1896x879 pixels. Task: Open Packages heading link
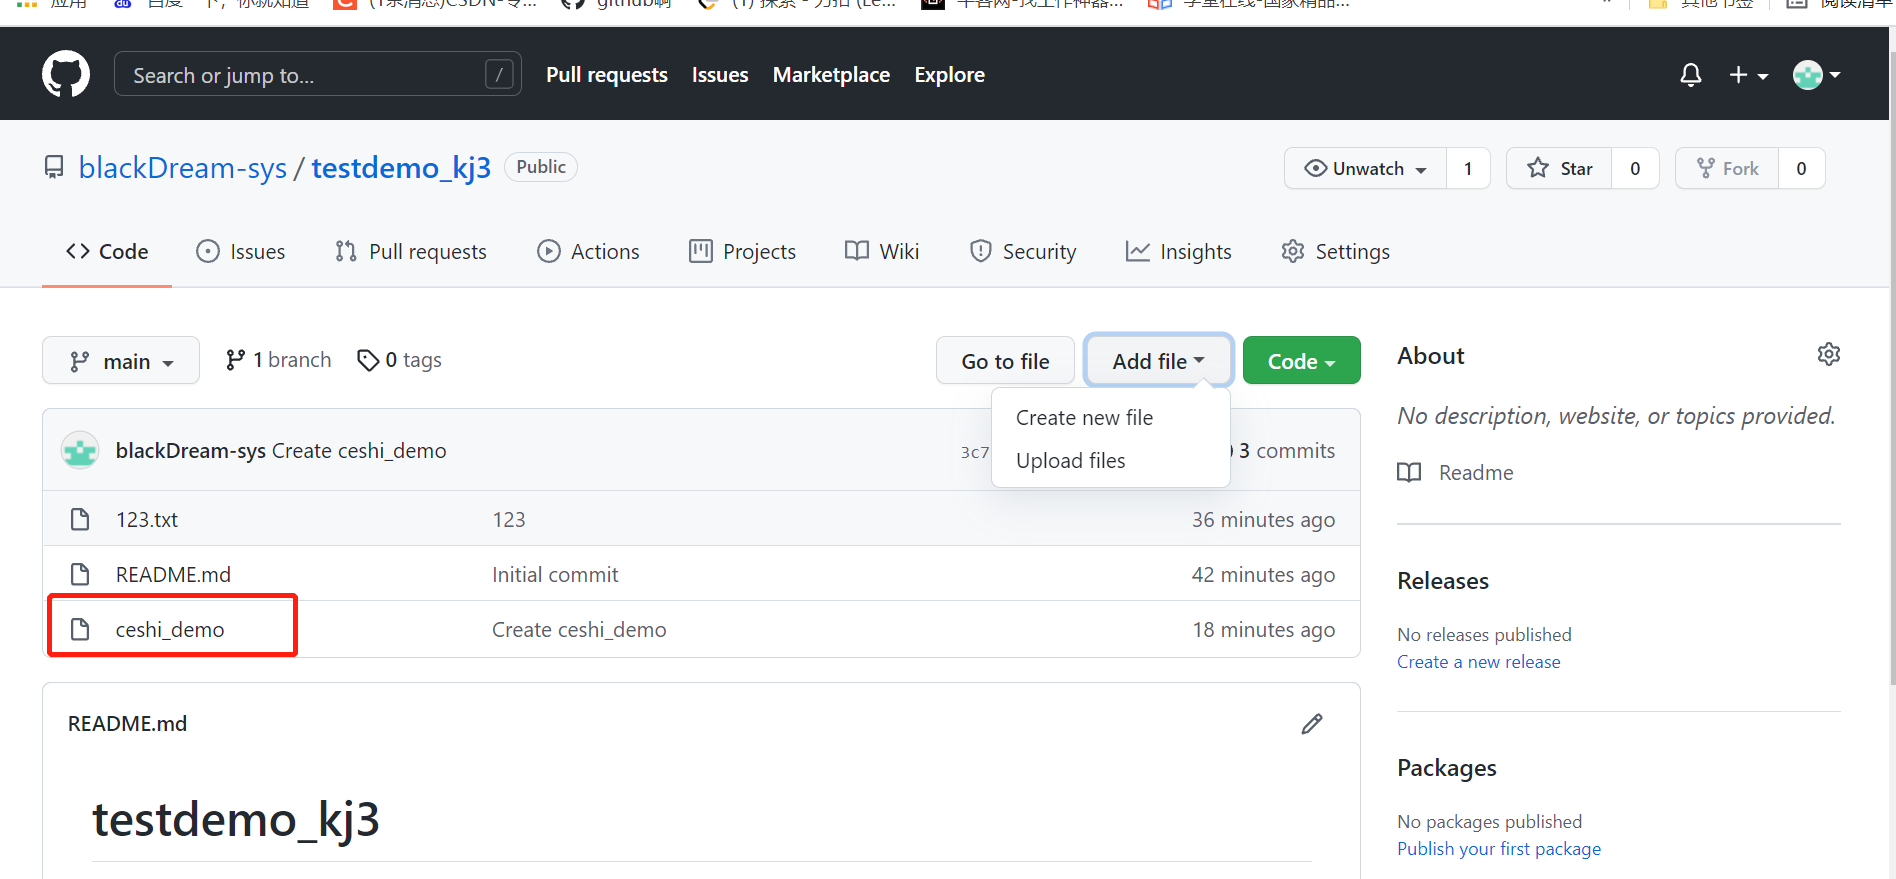pos(1447,768)
